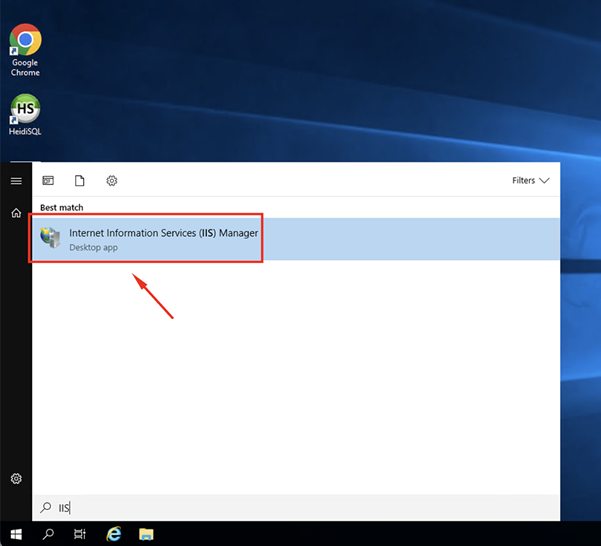Open Task View from taskbar
Viewport: 601px width, 546px height.
[x=80, y=534]
